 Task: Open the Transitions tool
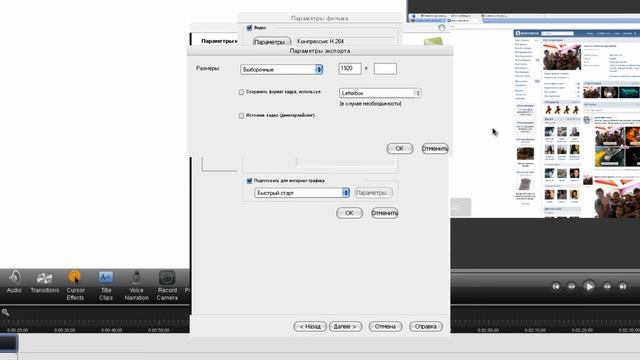coord(44,282)
